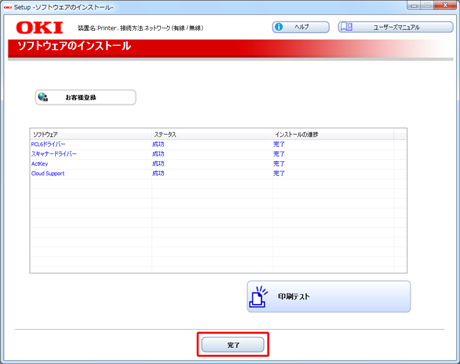Image resolution: width=460 pixels, height=364 pixels.
Task: Click the 完了 progress for the PCL6 driver
Action: click(279, 144)
